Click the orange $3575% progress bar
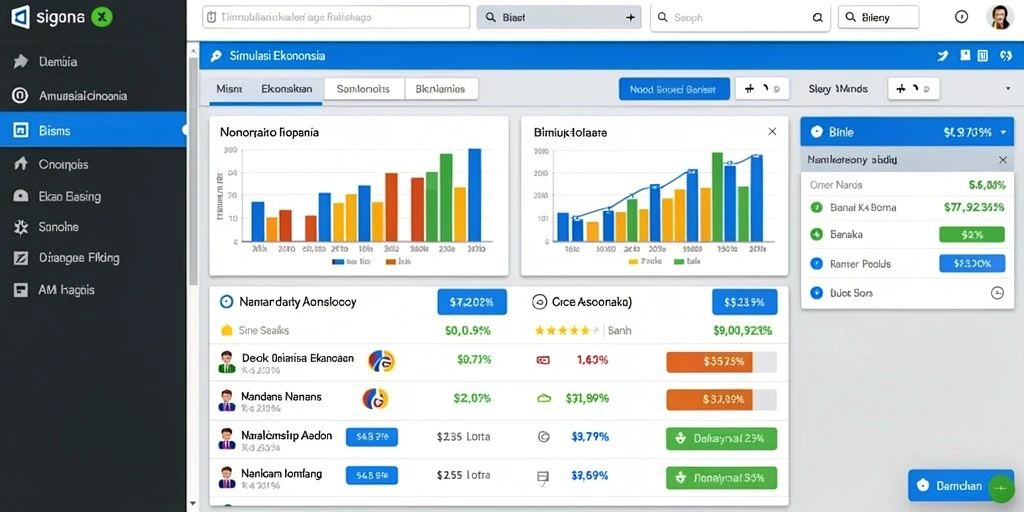Image resolution: width=1024 pixels, height=512 pixels. [721, 362]
